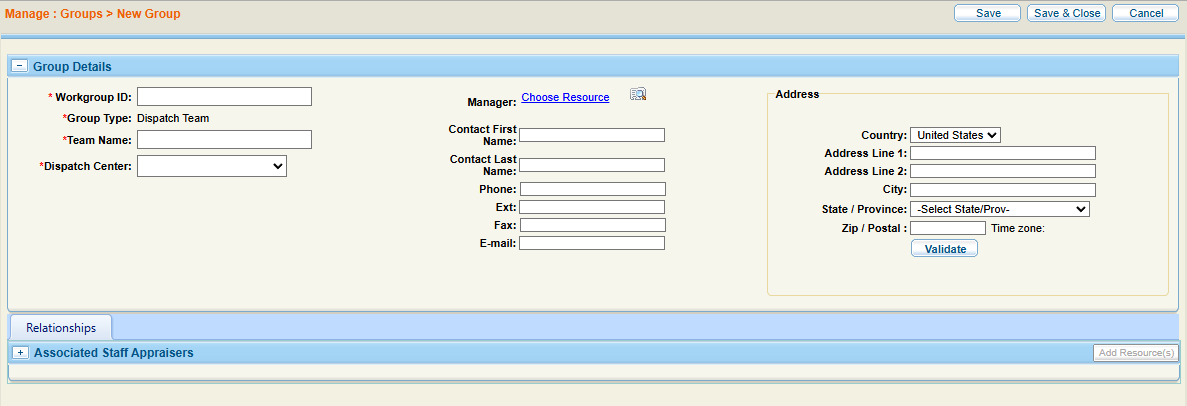Select the Contact Last Name field

[592, 165]
